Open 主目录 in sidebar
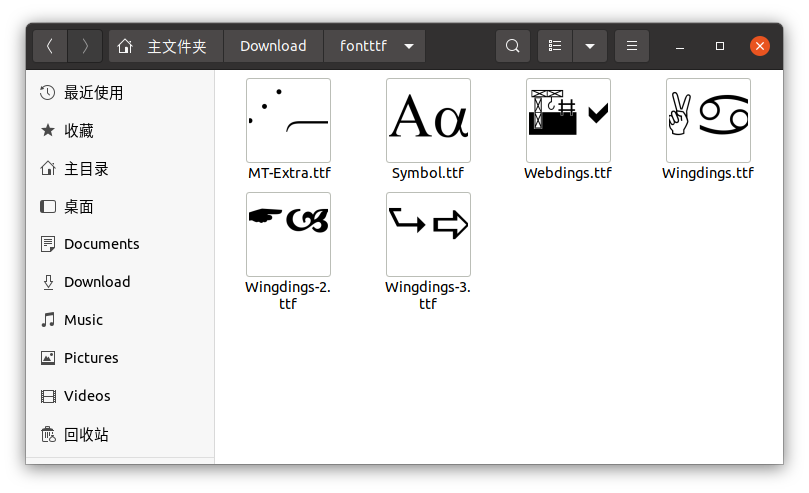The width and height of the screenshot is (809, 493). [x=86, y=169]
